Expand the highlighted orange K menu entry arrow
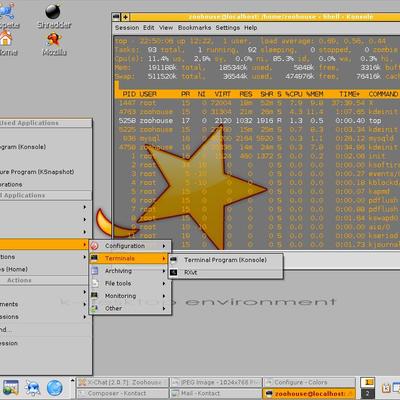The width and height of the screenshot is (400, 400). point(85,244)
